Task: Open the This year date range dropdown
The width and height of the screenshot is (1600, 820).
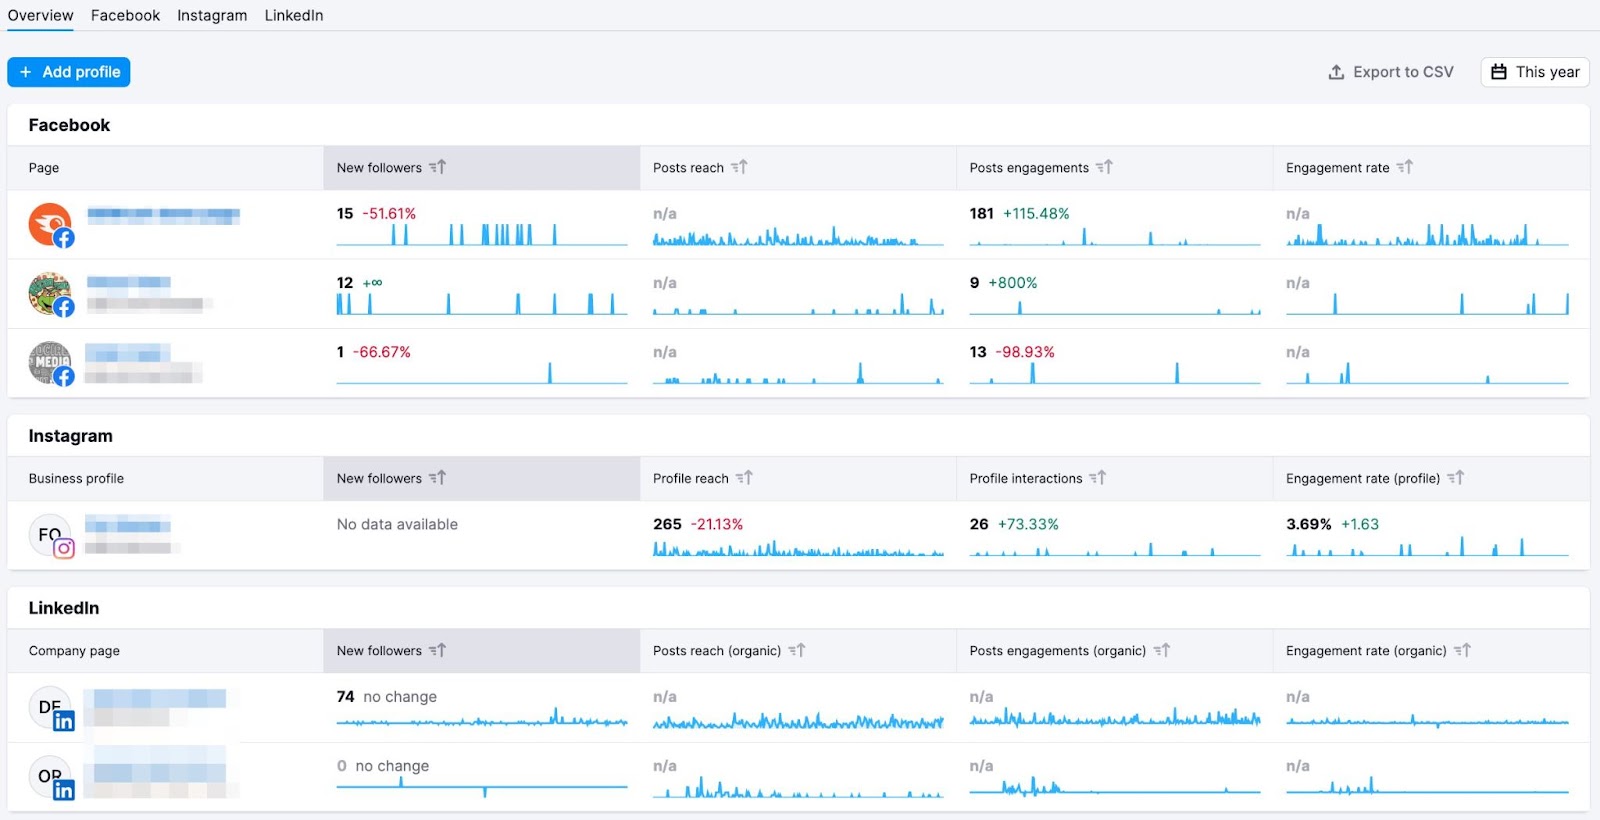Action: [x=1535, y=72]
